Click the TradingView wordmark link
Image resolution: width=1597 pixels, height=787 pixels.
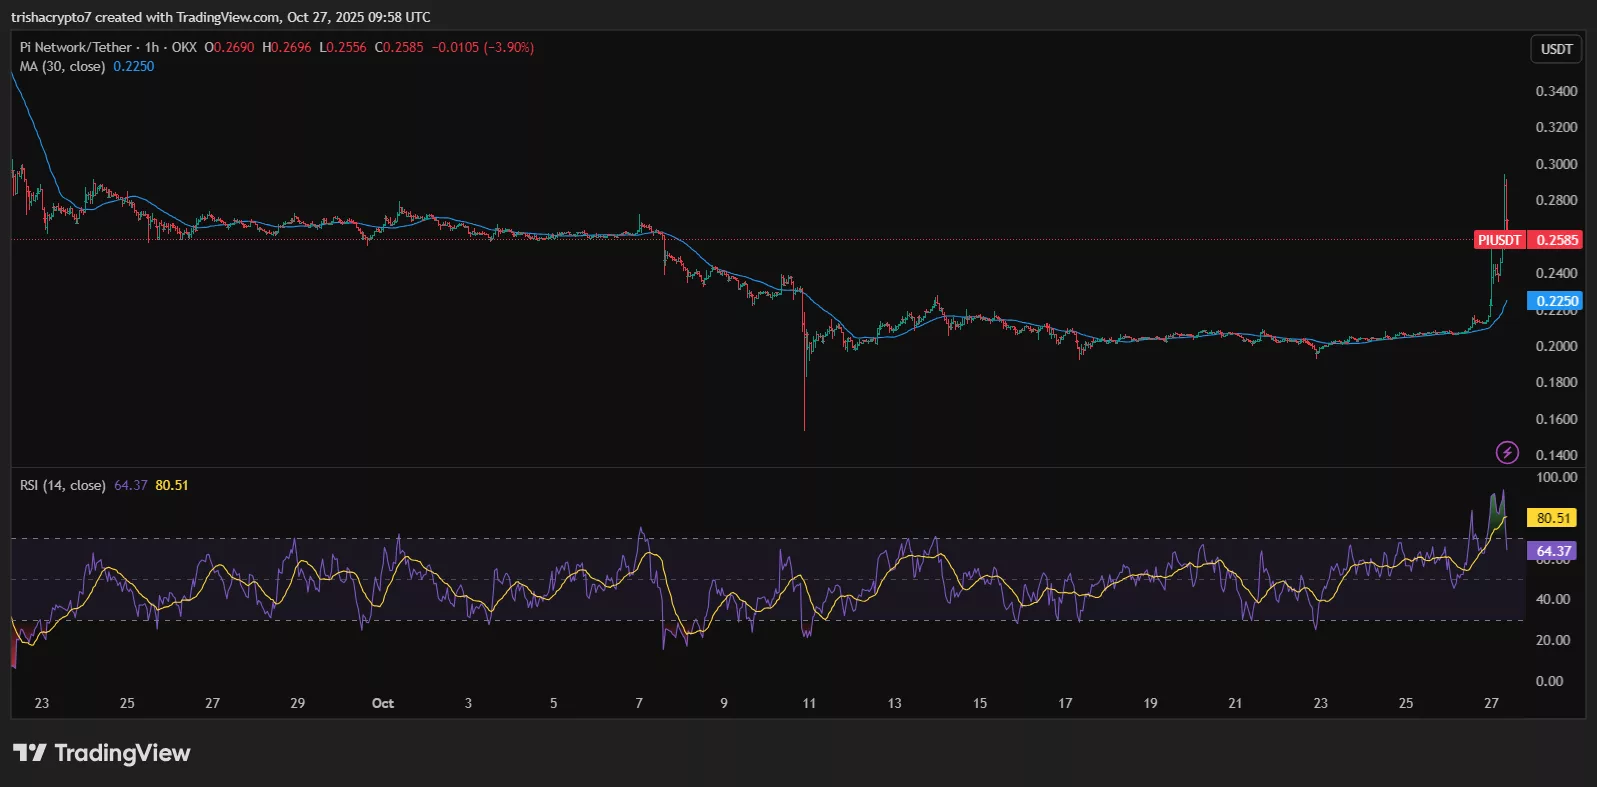coord(122,753)
